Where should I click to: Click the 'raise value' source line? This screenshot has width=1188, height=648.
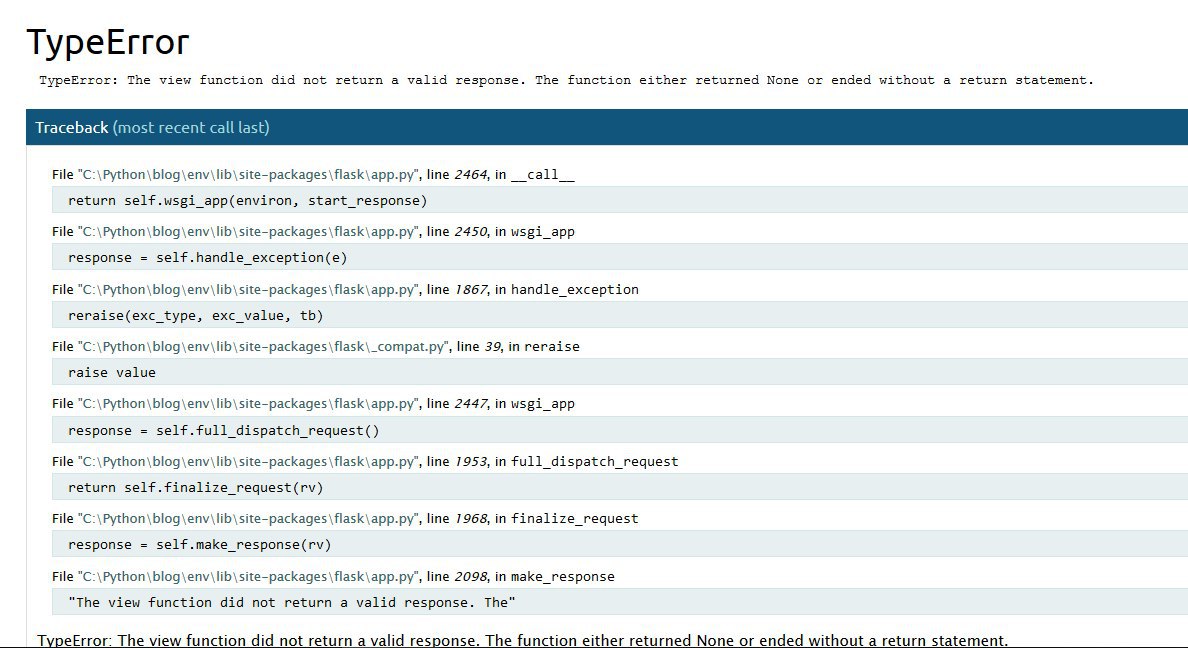click(112, 372)
